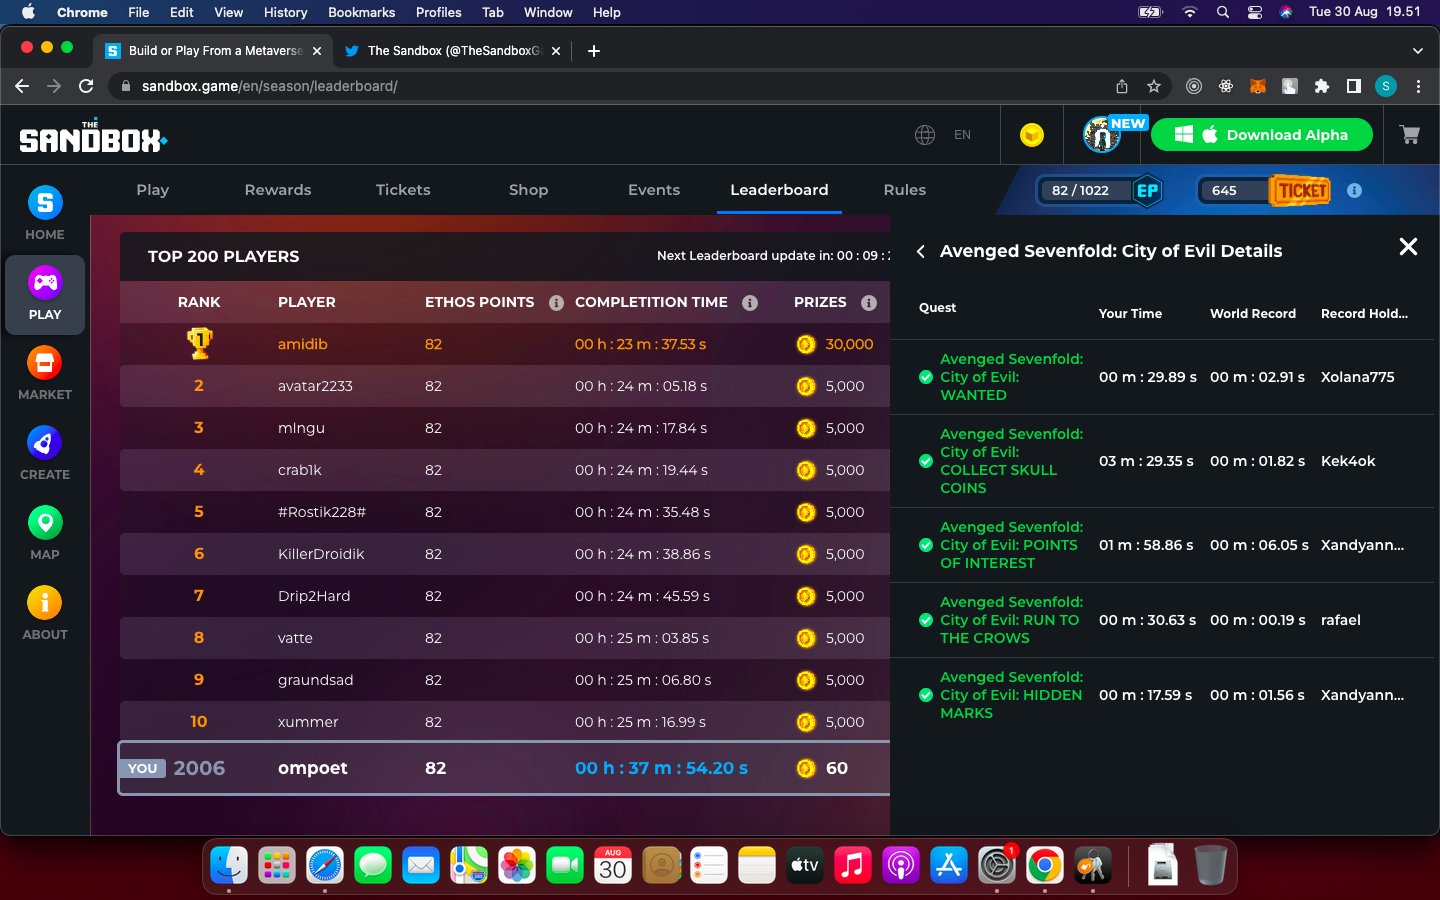Image resolution: width=1440 pixels, height=900 pixels.
Task: Open the Shop tab
Action: tap(528, 190)
